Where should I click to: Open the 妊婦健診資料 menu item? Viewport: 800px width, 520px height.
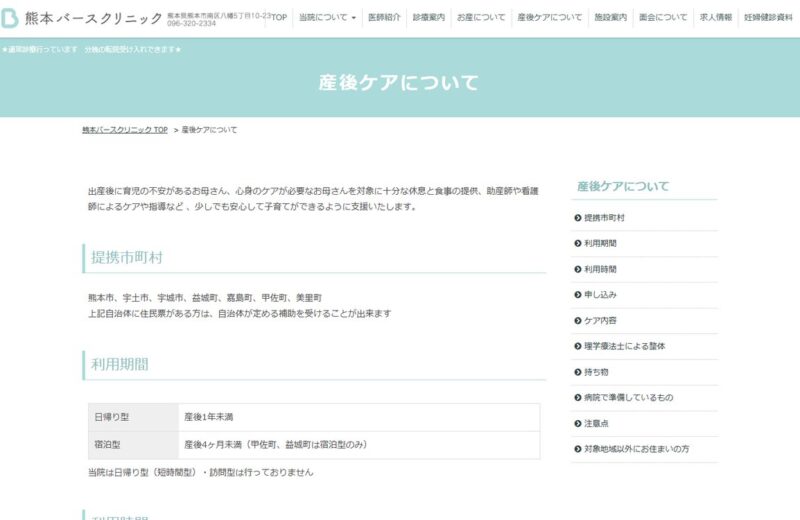pos(768,17)
